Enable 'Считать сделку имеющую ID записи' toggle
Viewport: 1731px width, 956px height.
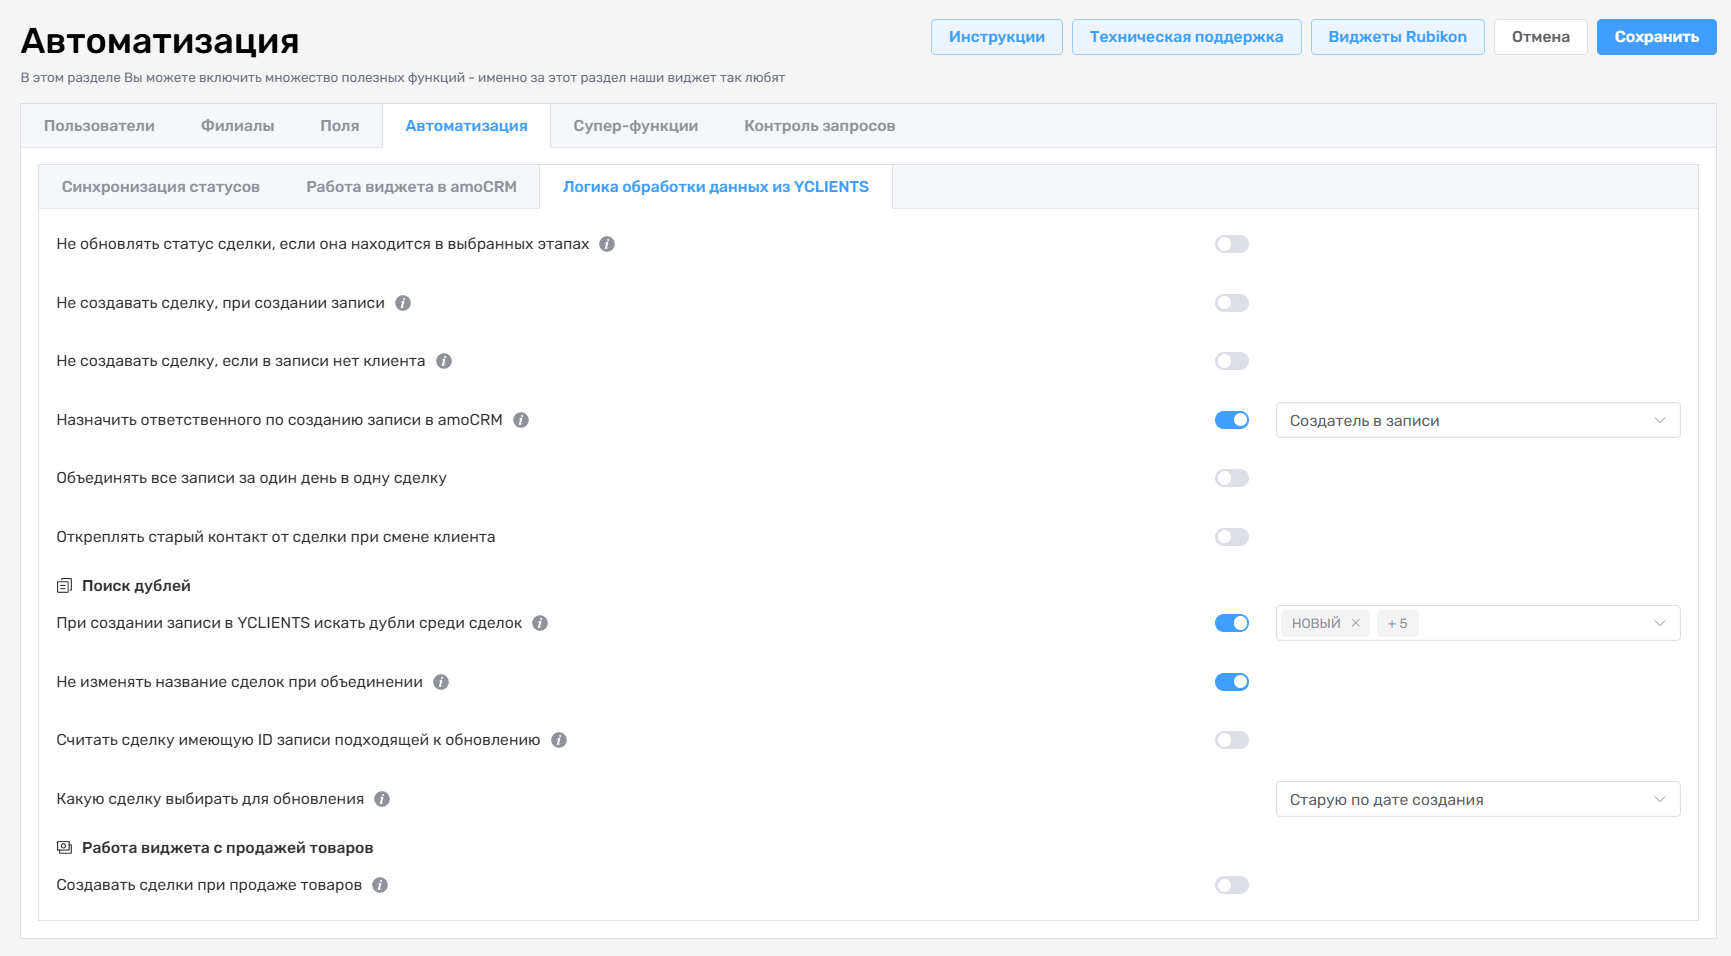coord(1232,740)
